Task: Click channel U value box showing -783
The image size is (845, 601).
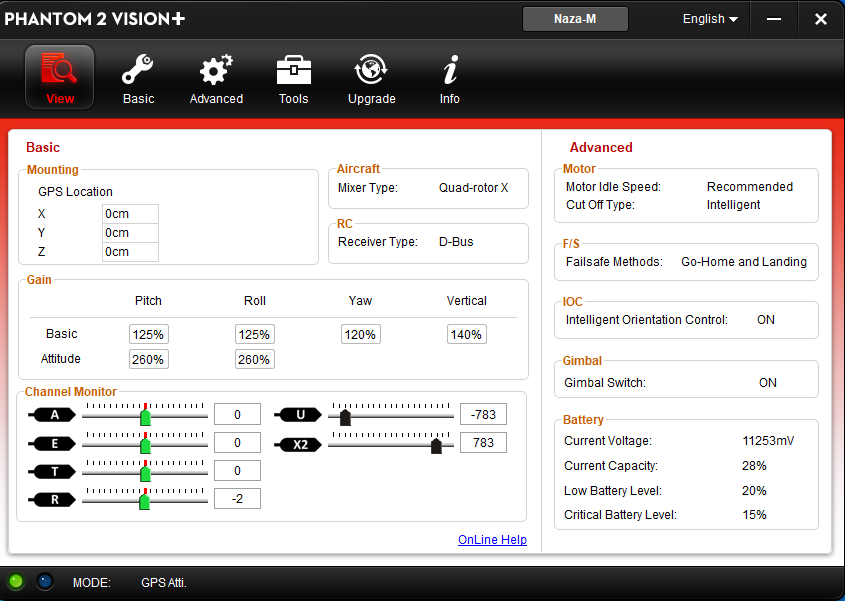Action: (483, 415)
